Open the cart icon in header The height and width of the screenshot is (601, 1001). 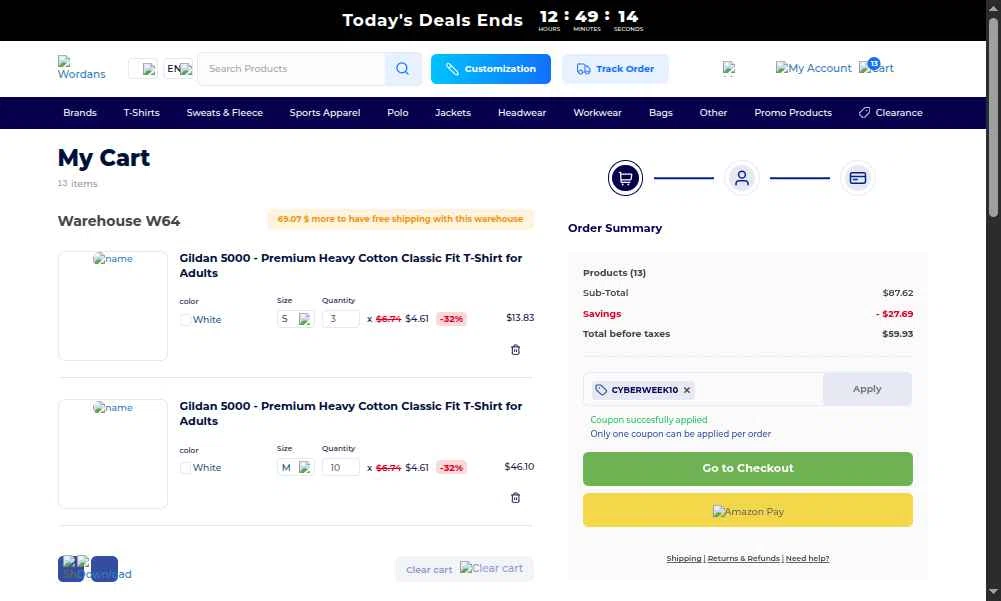tap(876, 67)
